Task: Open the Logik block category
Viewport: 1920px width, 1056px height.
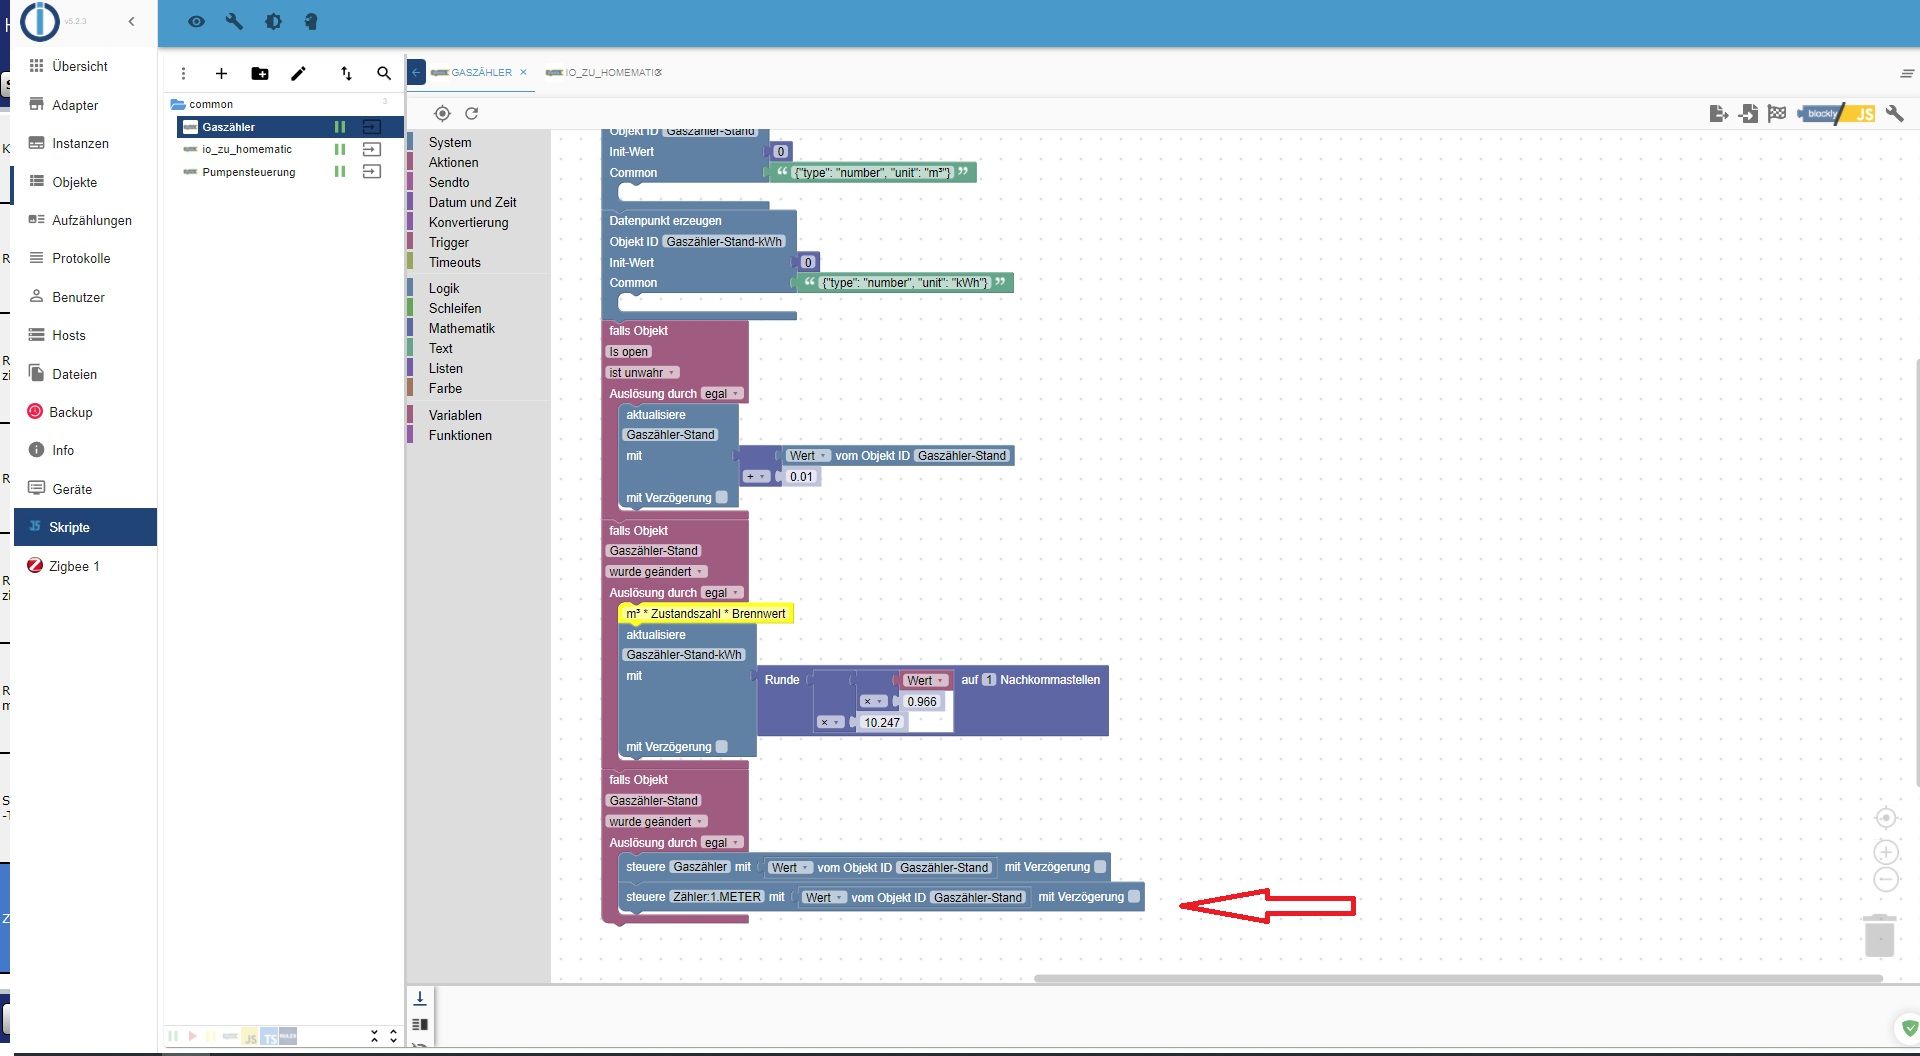Action: pyautogui.click(x=444, y=288)
